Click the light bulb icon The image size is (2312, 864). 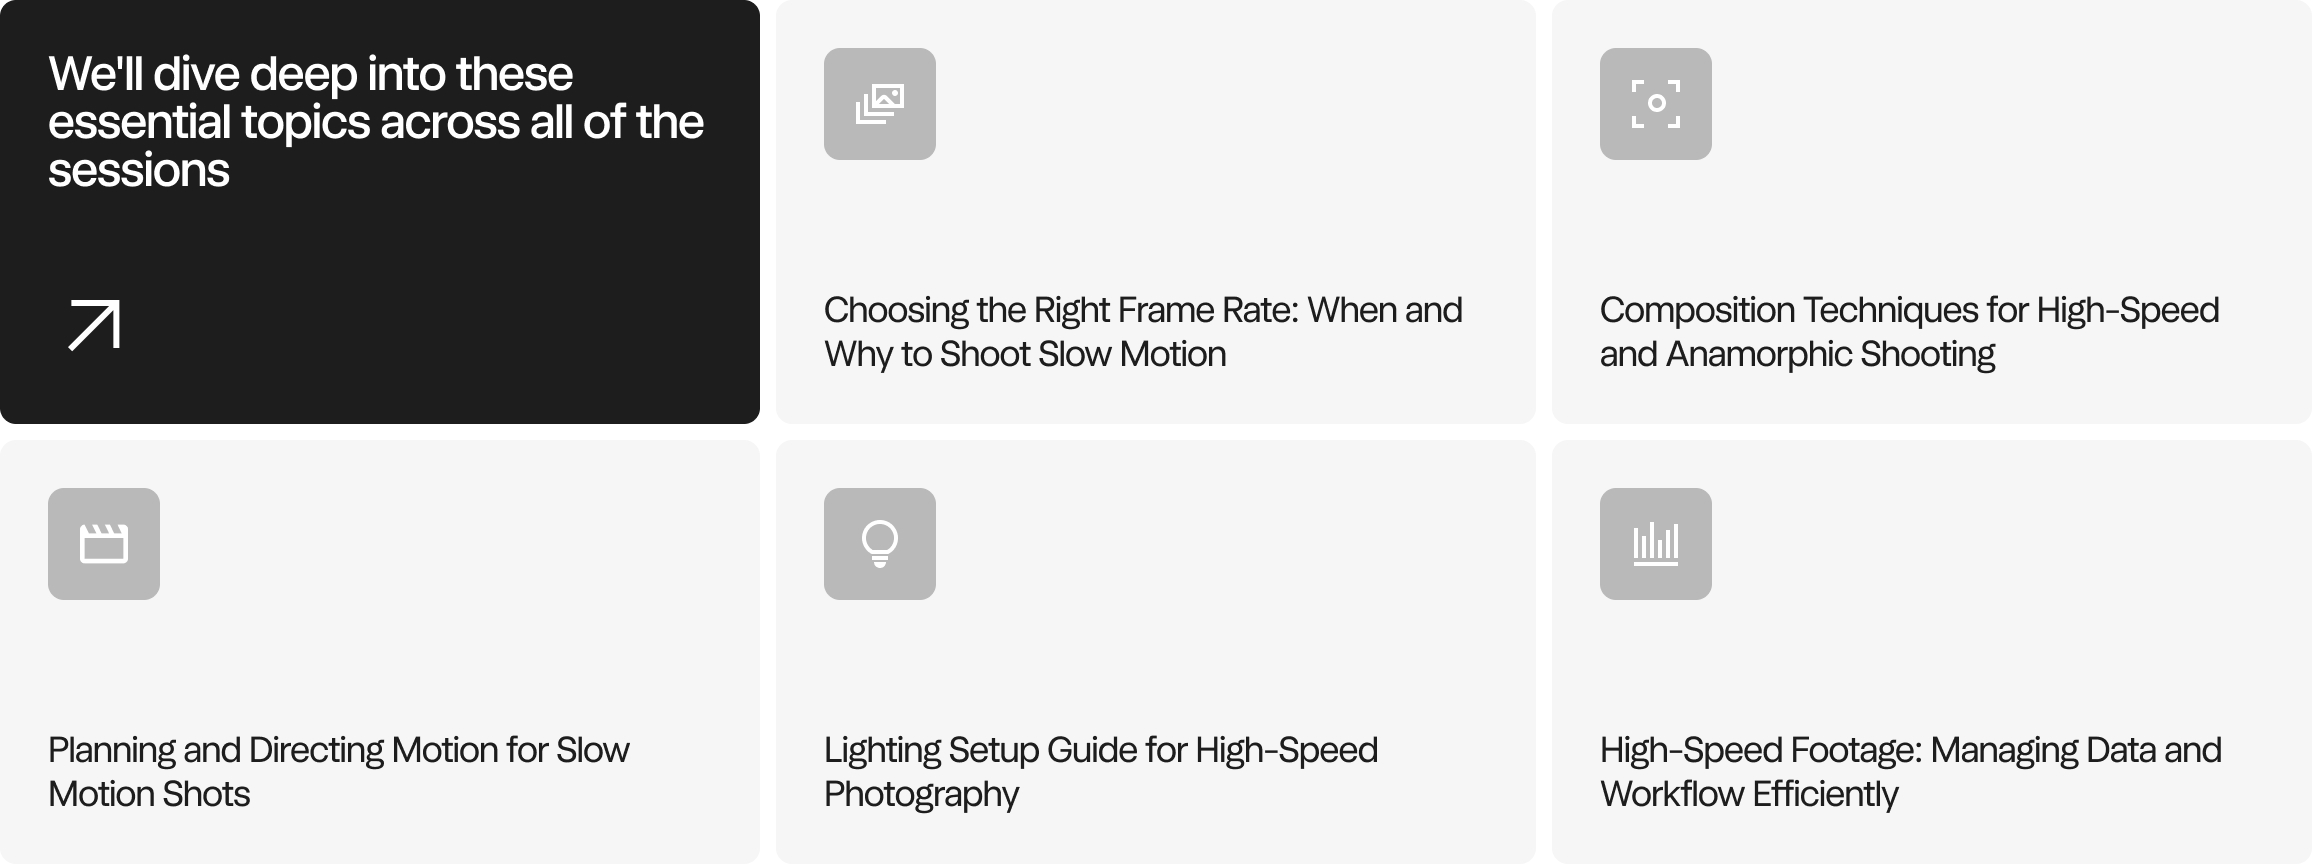[x=880, y=544]
